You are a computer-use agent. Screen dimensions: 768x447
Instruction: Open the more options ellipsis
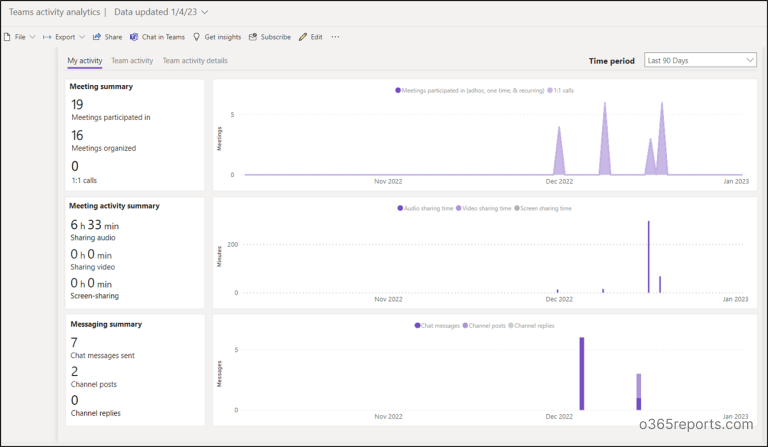pyautogui.click(x=335, y=37)
